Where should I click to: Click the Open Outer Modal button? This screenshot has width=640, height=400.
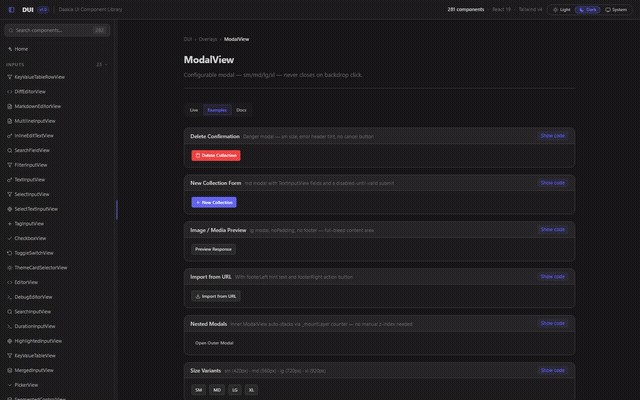point(214,343)
